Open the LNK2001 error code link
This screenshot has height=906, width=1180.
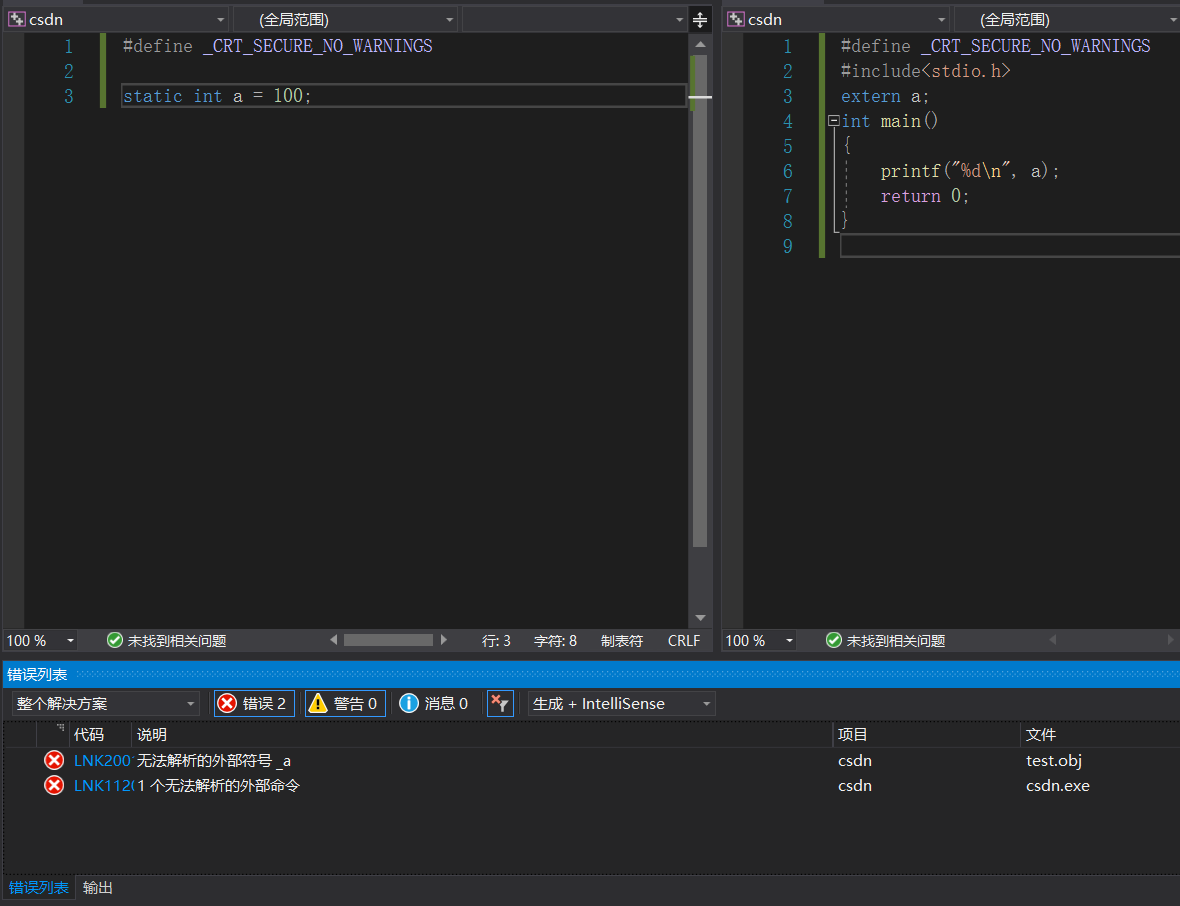102,761
